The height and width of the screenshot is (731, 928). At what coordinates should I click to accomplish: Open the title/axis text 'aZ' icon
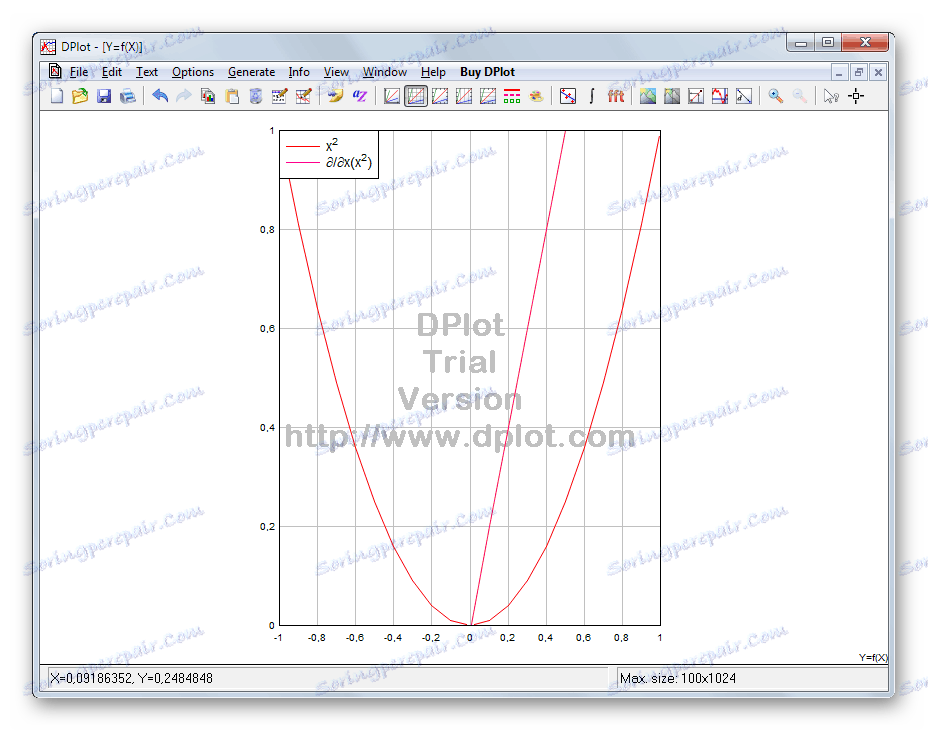click(x=360, y=95)
